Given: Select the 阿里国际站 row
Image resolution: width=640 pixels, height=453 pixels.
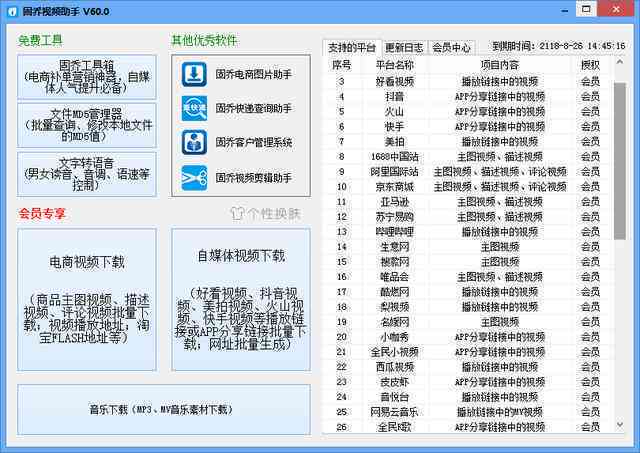Looking at the screenshot, I should tap(467, 172).
